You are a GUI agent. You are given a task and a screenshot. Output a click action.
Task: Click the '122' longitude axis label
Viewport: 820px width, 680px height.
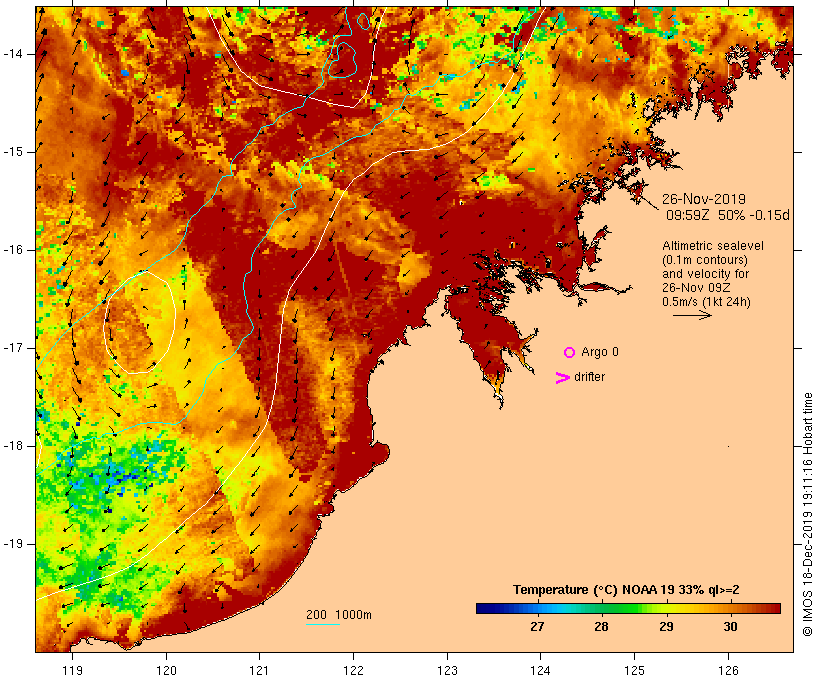[x=354, y=671]
